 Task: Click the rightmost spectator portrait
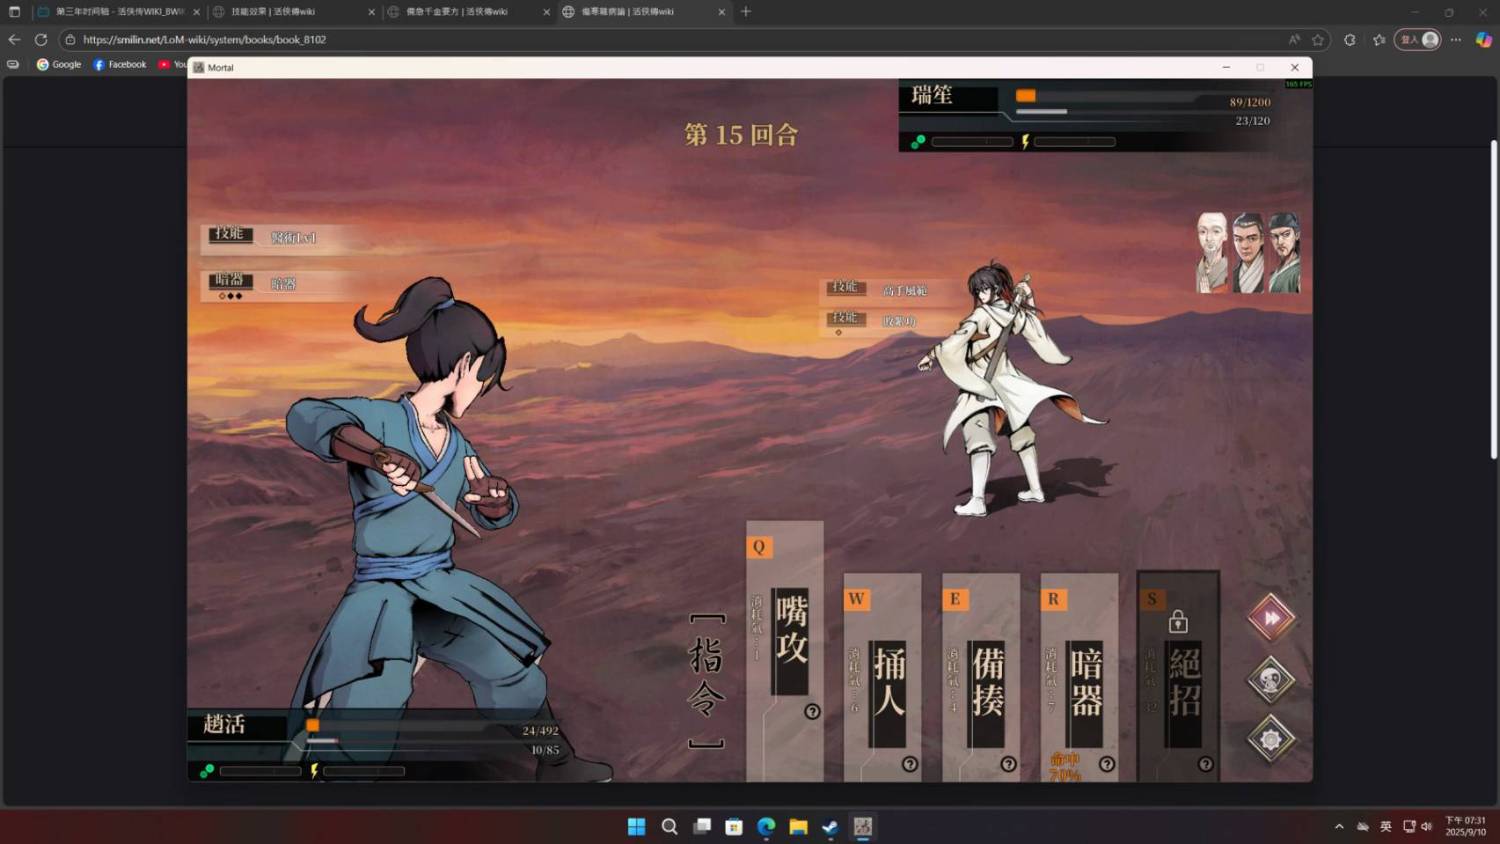1284,252
